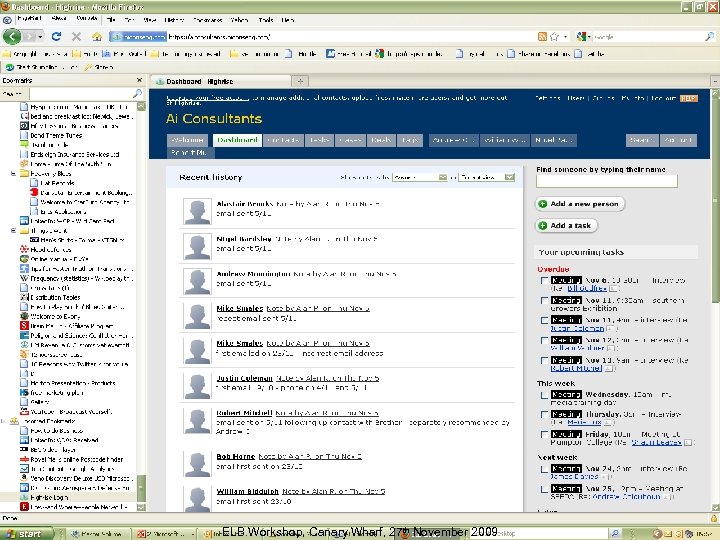This screenshot has height=540, width=720.
Task: Click the orange HELP badge
Action: 688,98
